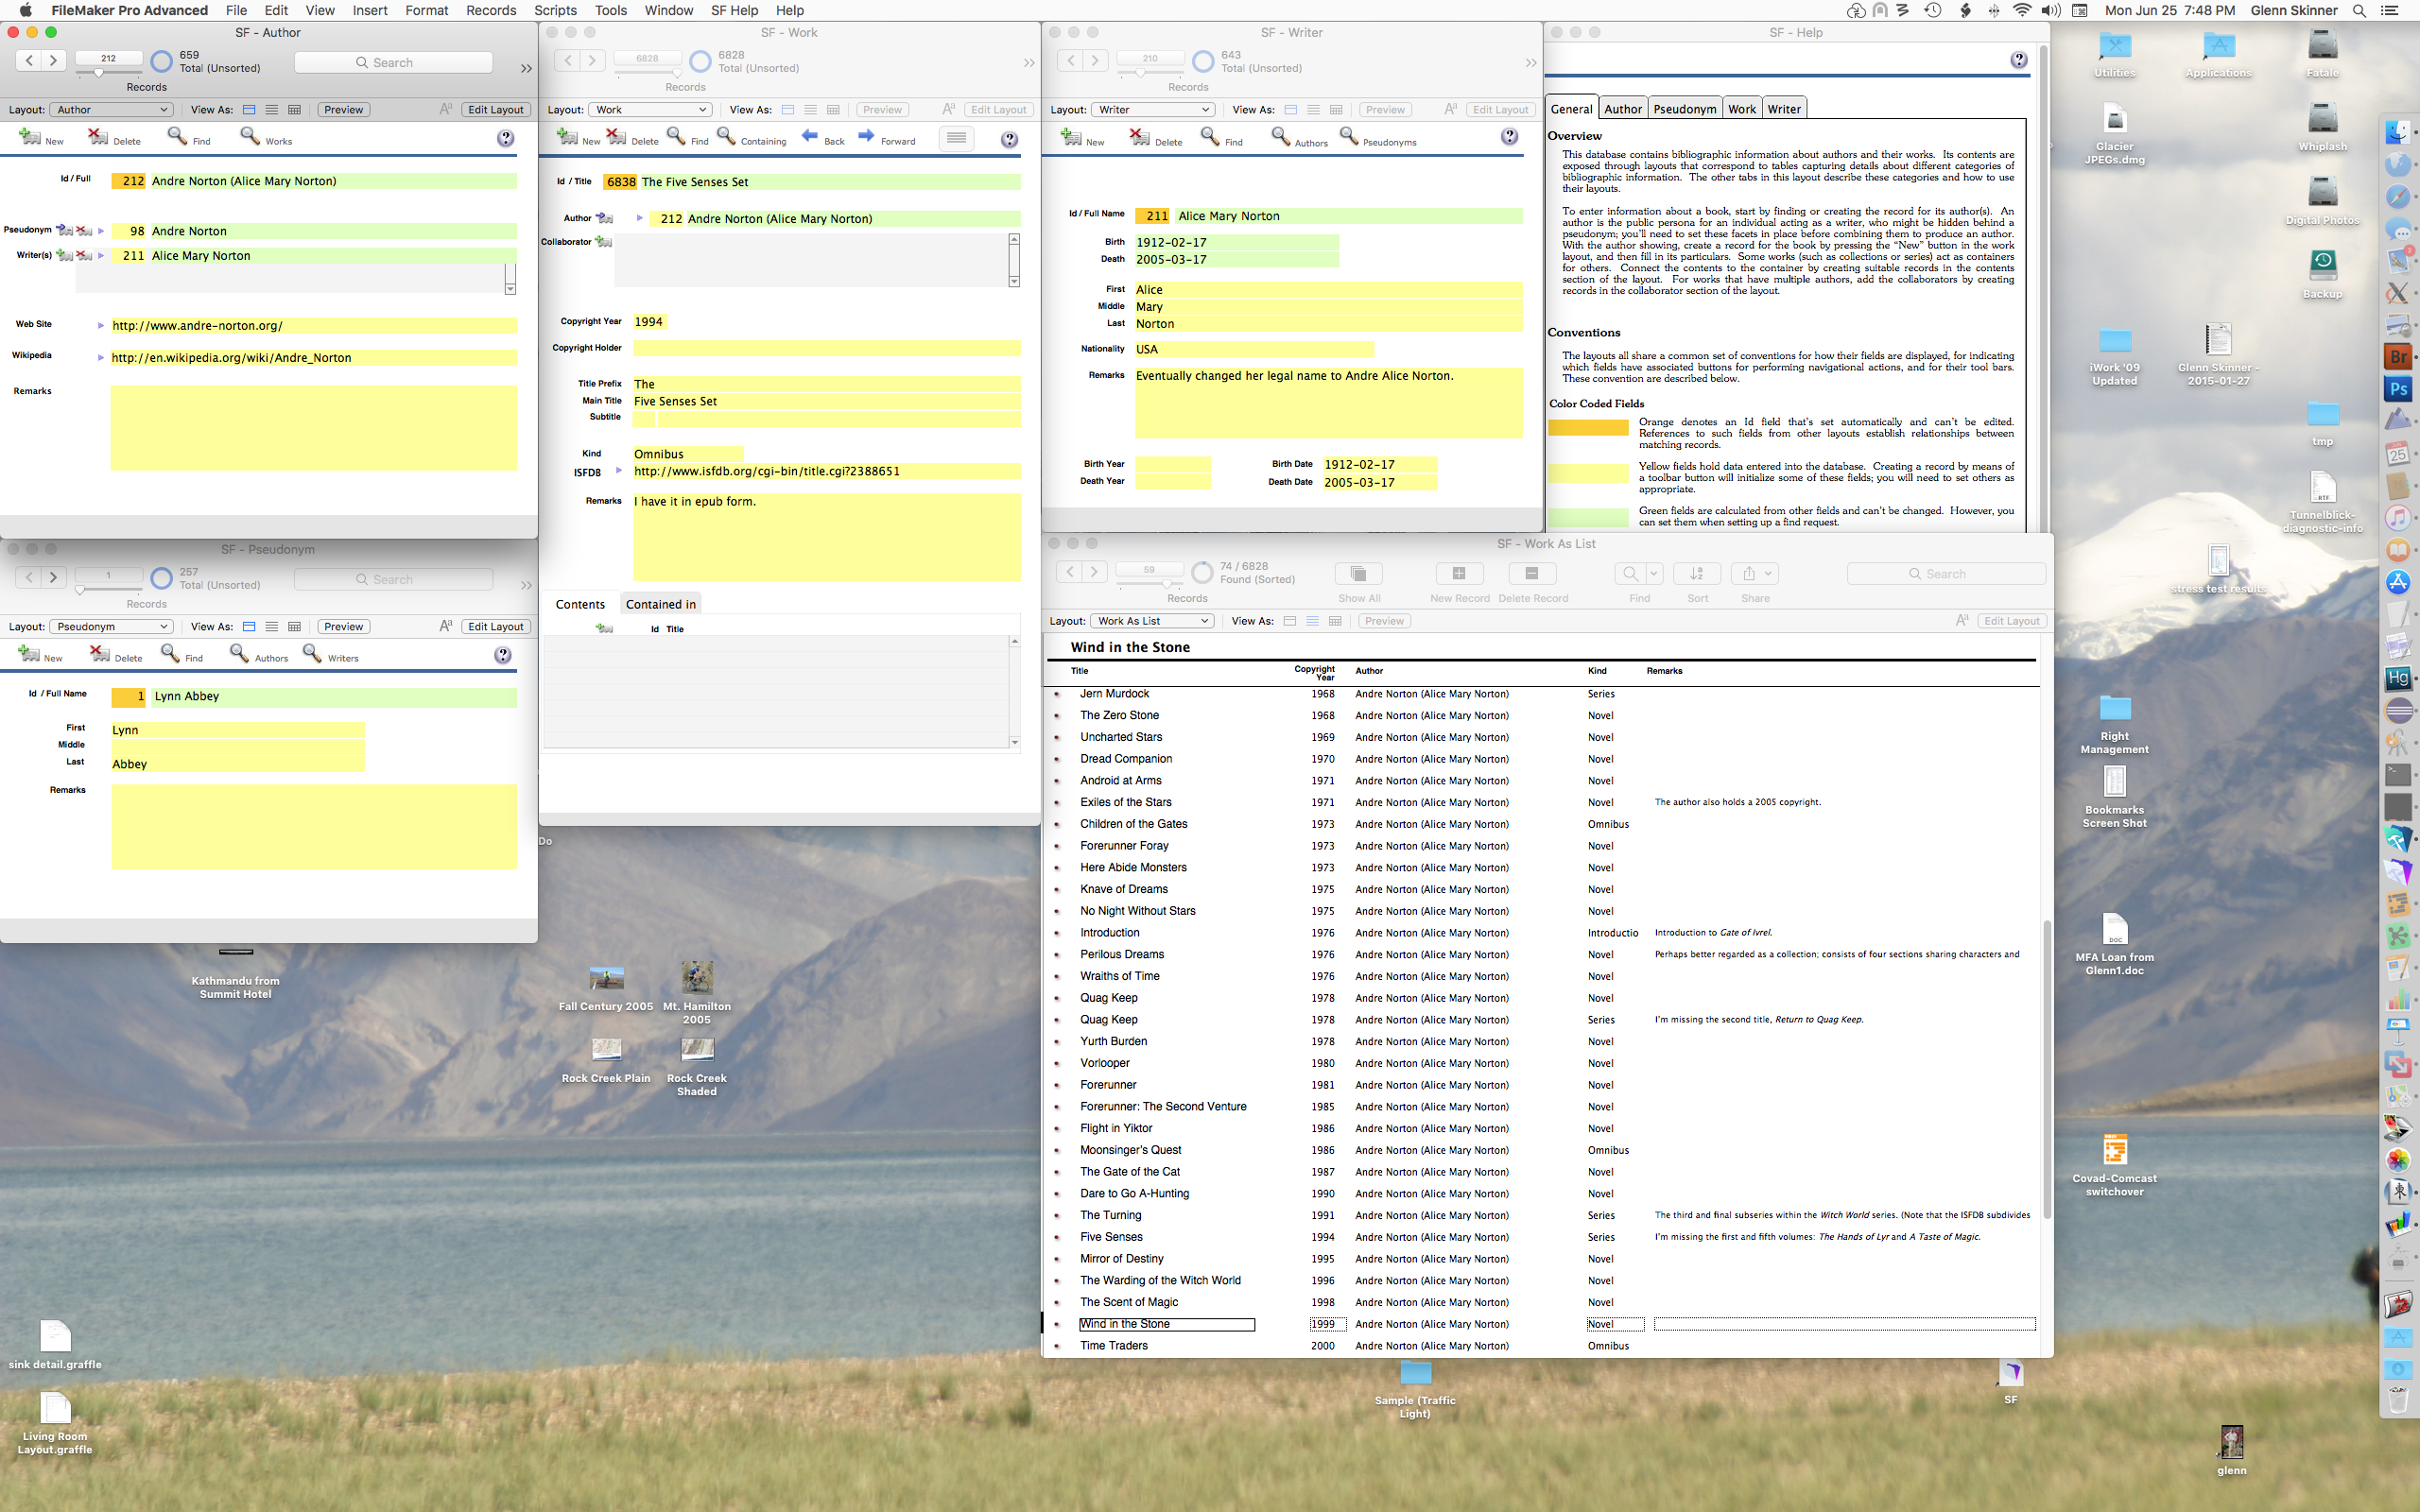Screen dimensions: 2420x1512
Task: Click the New record icon in Author window
Action: [30, 137]
